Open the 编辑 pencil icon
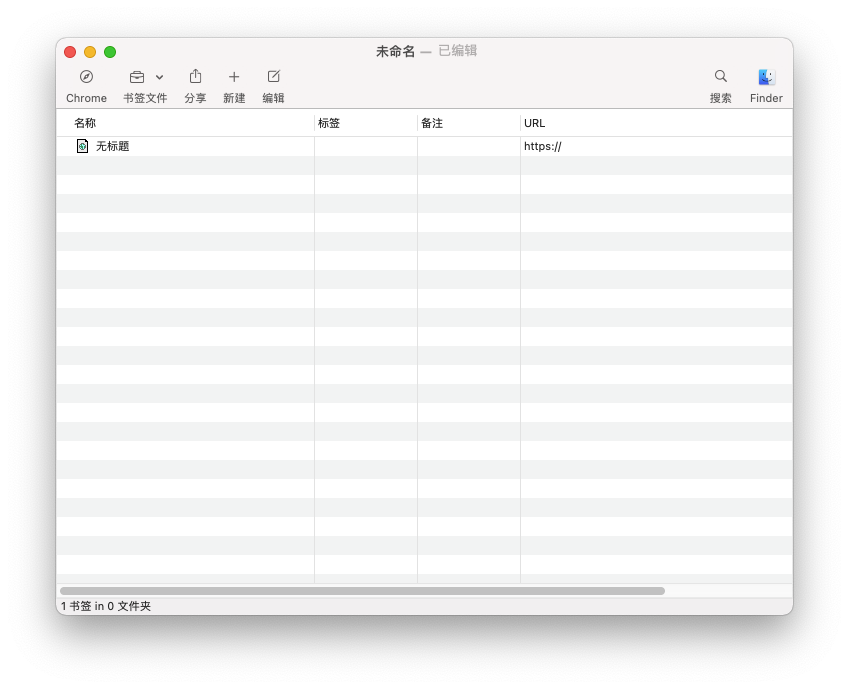849x689 pixels. 273,76
